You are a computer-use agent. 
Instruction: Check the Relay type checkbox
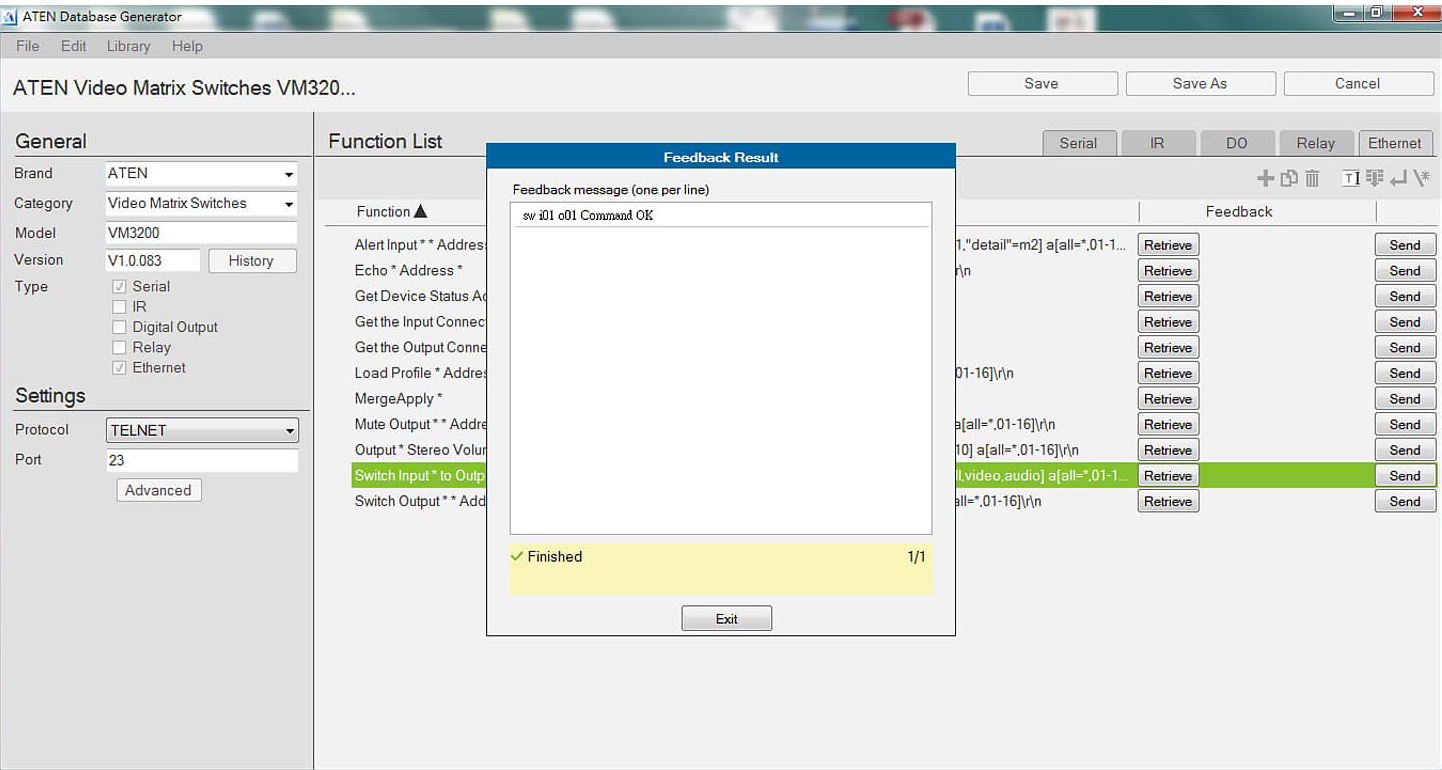pyautogui.click(x=120, y=348)
